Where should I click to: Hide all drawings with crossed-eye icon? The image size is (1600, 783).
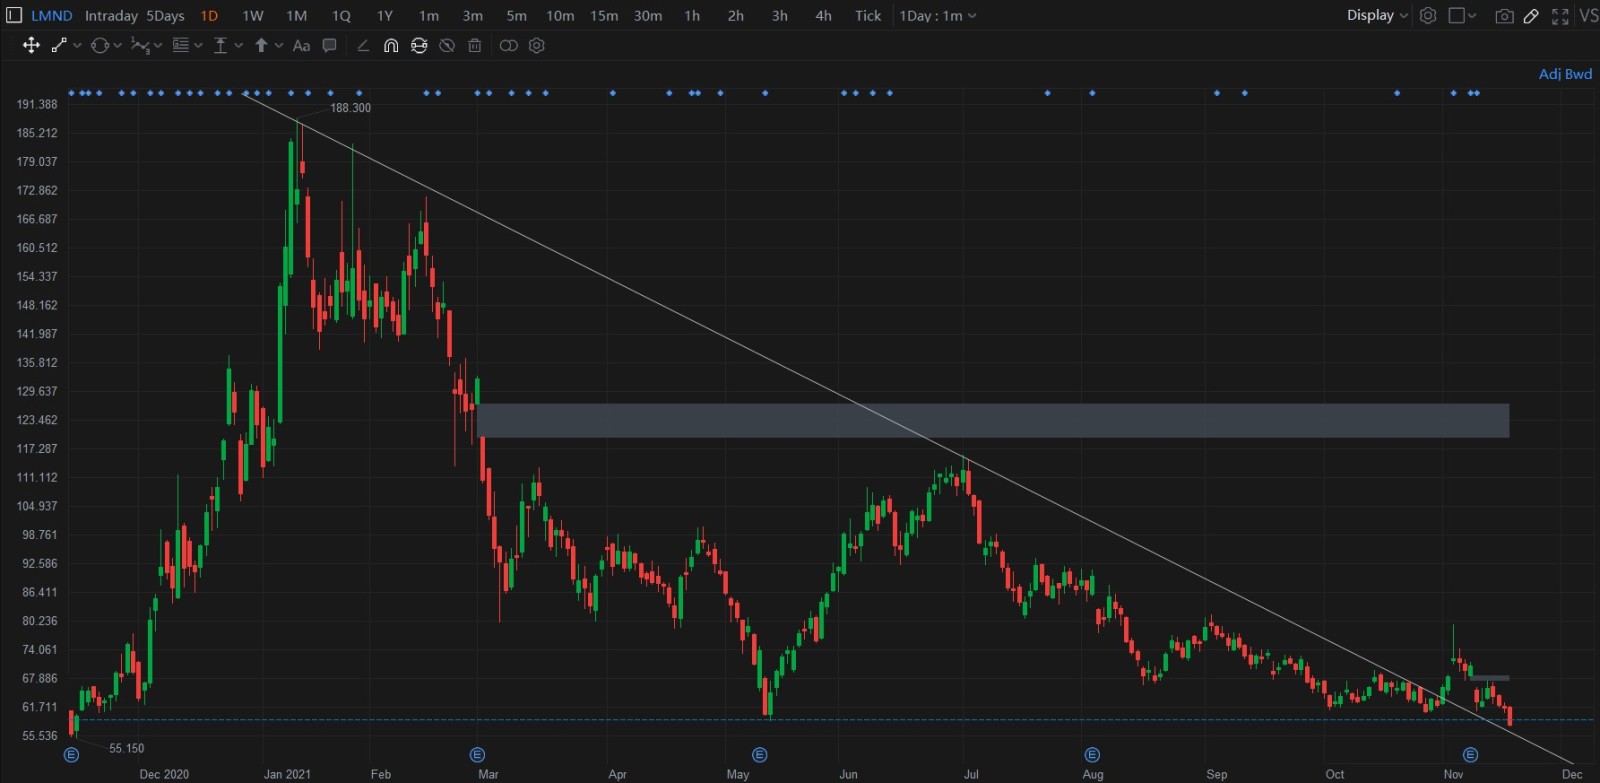pyautogui.click(x=447, y=45)
